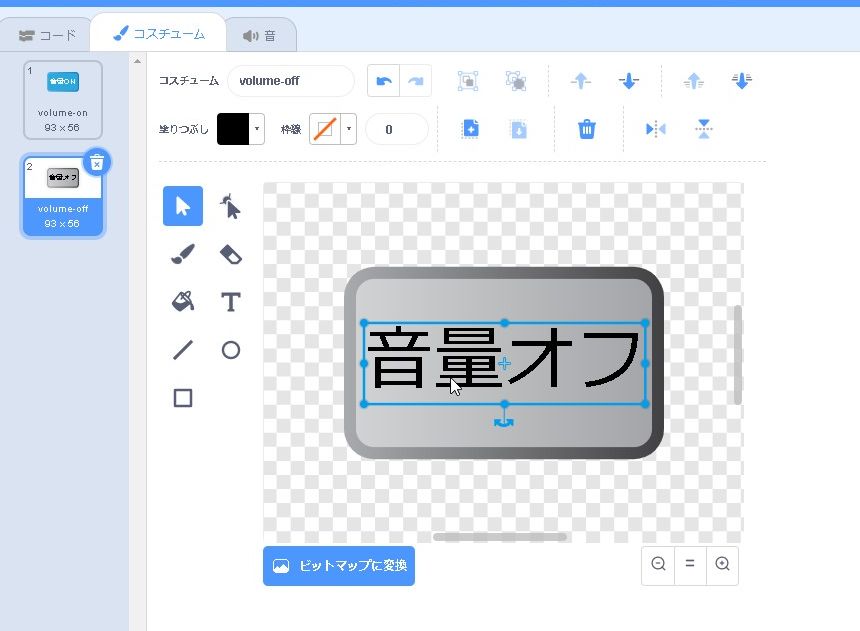
Task: Switch to the 音 tab
Action: 259,35
